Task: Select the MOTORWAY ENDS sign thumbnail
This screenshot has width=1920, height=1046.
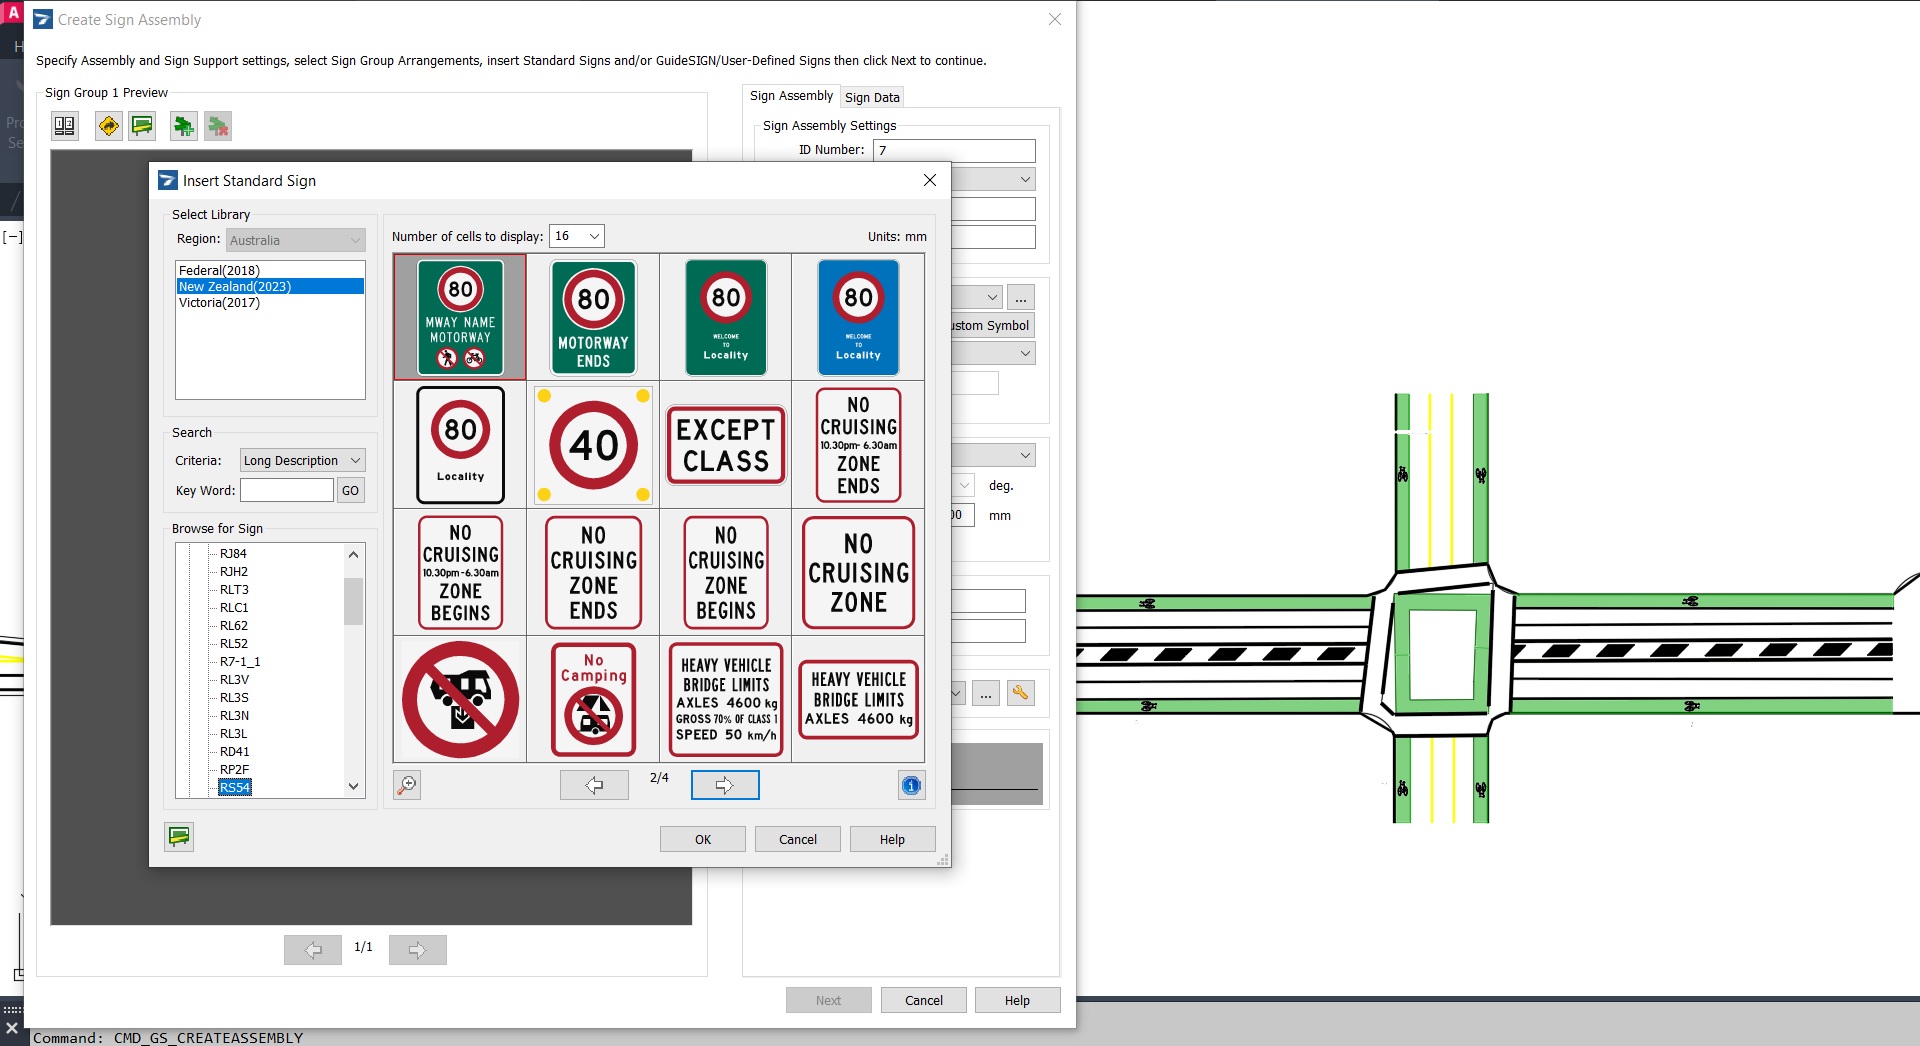Action: 592,317
